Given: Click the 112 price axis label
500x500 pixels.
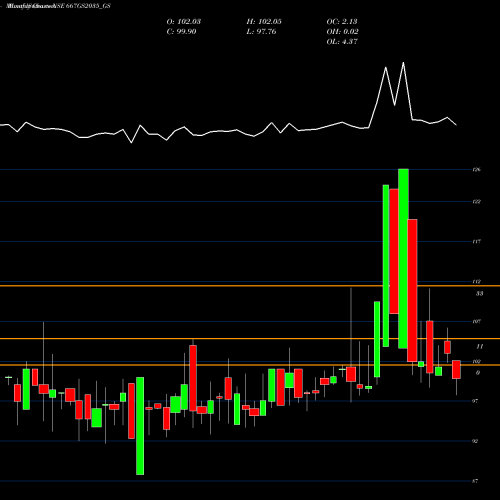Looking at the screenshot, I should 476,282.
